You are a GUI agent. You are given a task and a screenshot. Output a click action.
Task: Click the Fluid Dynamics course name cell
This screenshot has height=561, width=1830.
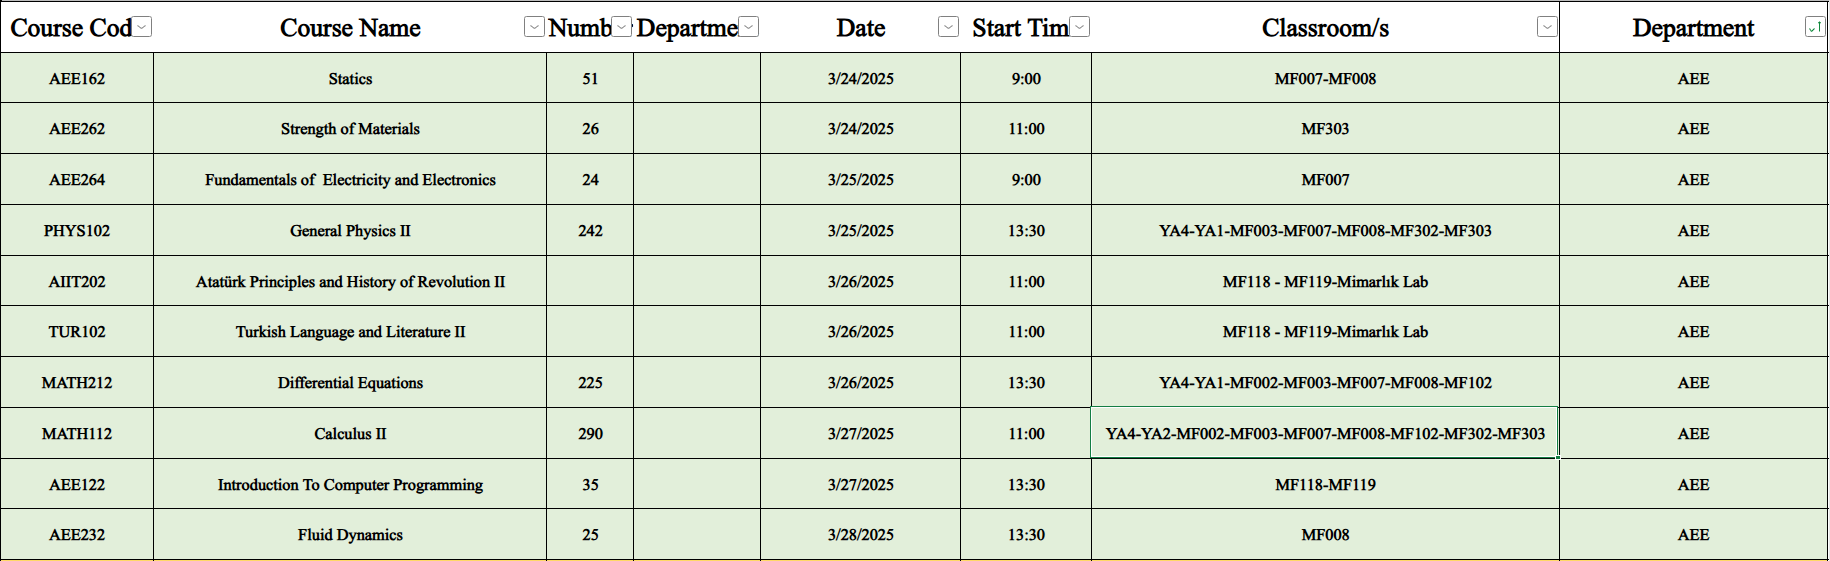pyautogui.click(x=350, y=534)
